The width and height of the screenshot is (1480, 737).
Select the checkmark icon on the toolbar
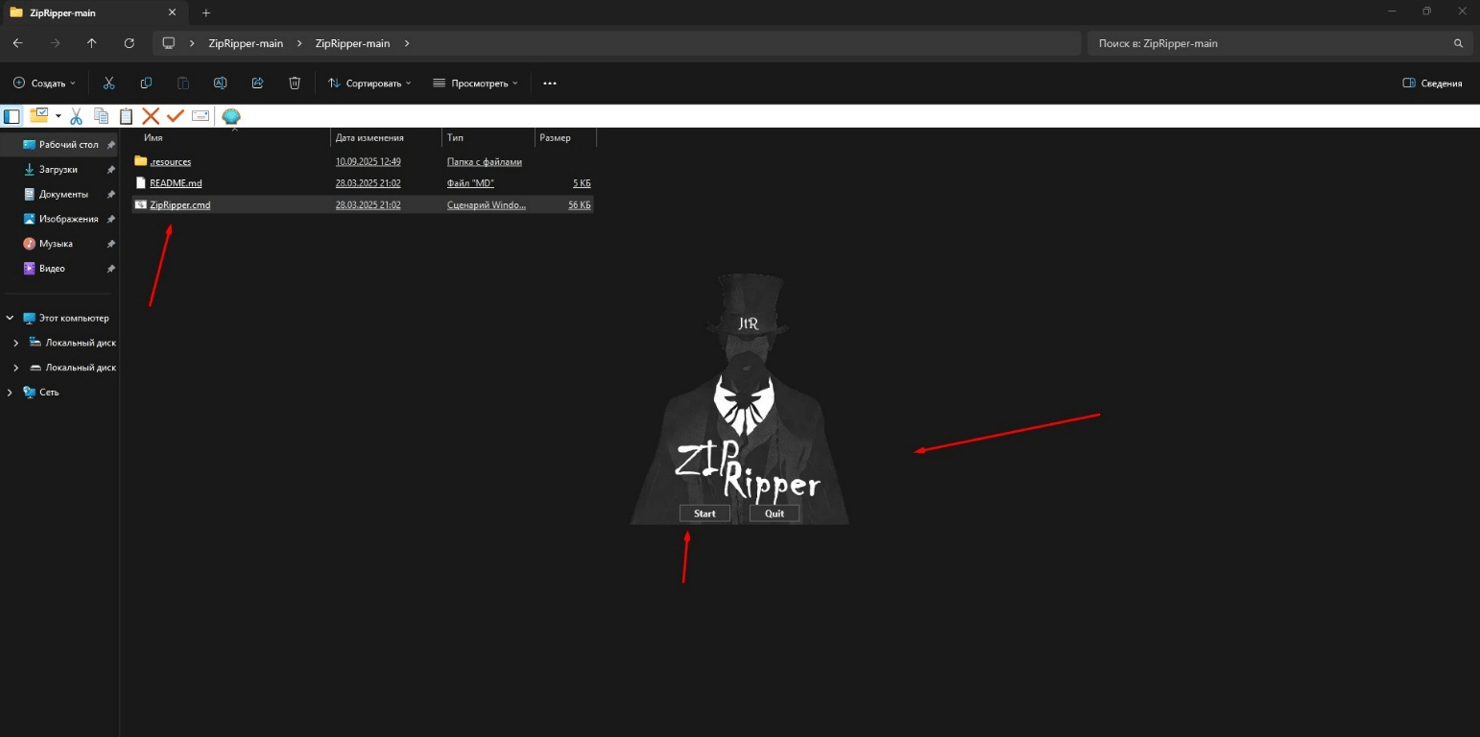(x=175, y=115)
